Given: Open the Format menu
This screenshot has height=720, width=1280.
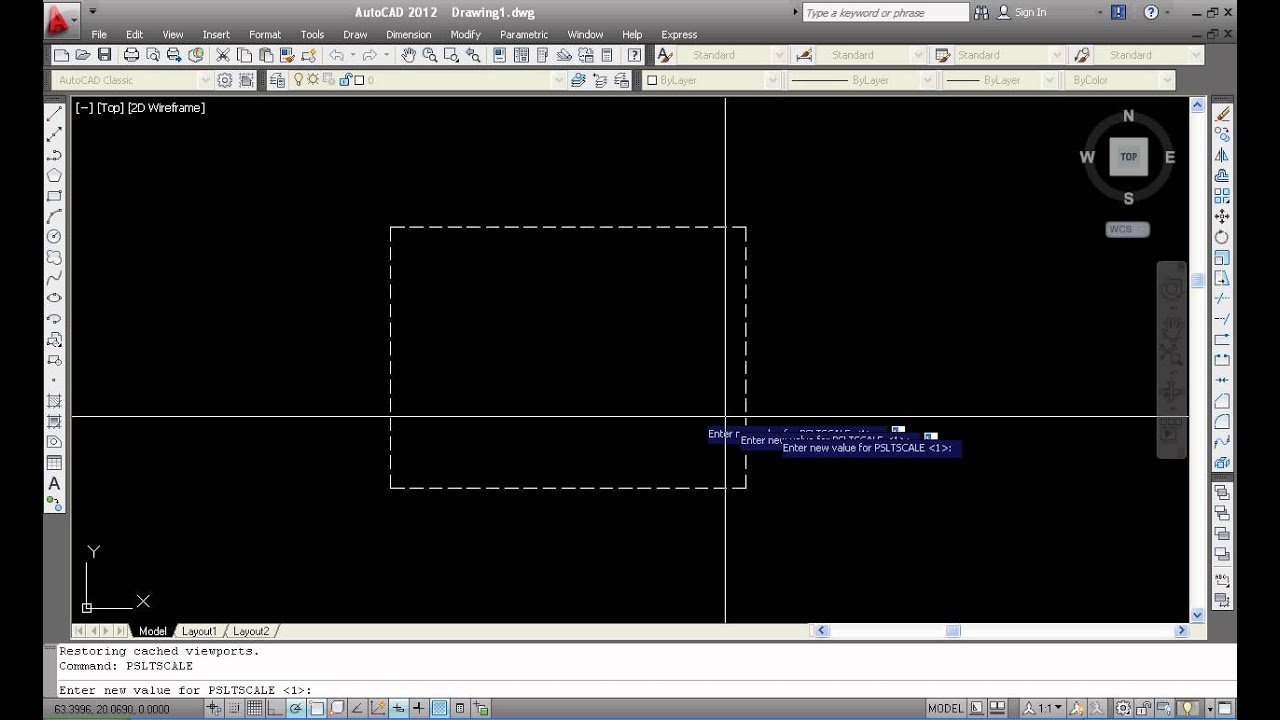Looking at the screenshot, I should (x=265, y=34).
